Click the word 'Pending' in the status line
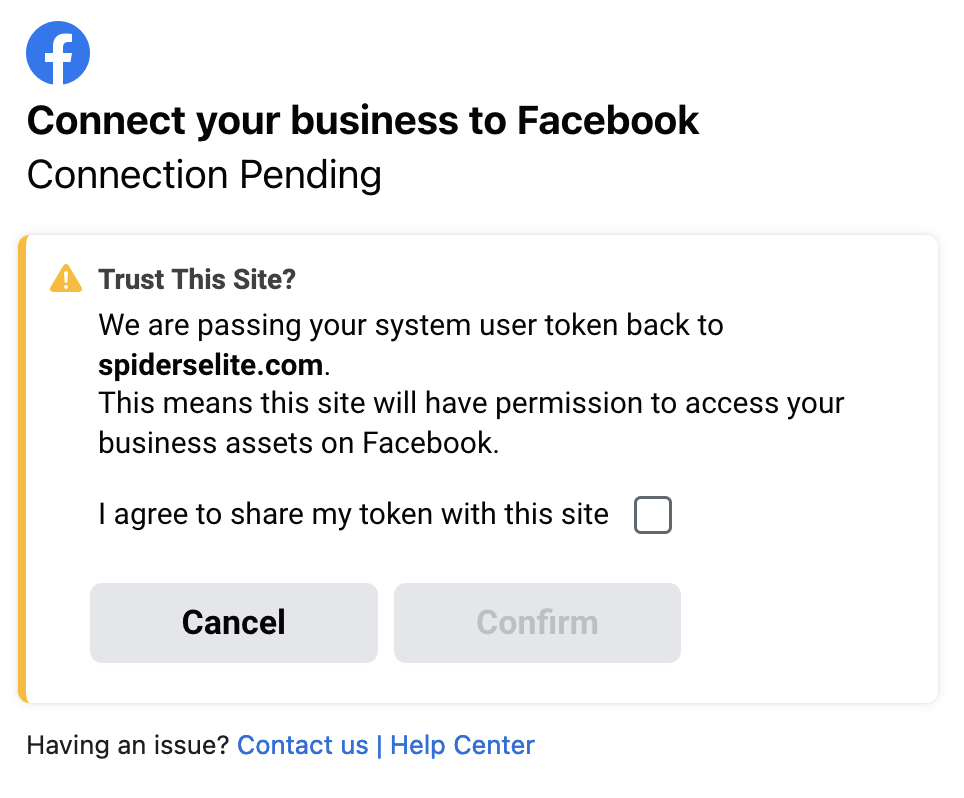Image resolution: width=964 pixels, height=798 pixels. [310, 175]
